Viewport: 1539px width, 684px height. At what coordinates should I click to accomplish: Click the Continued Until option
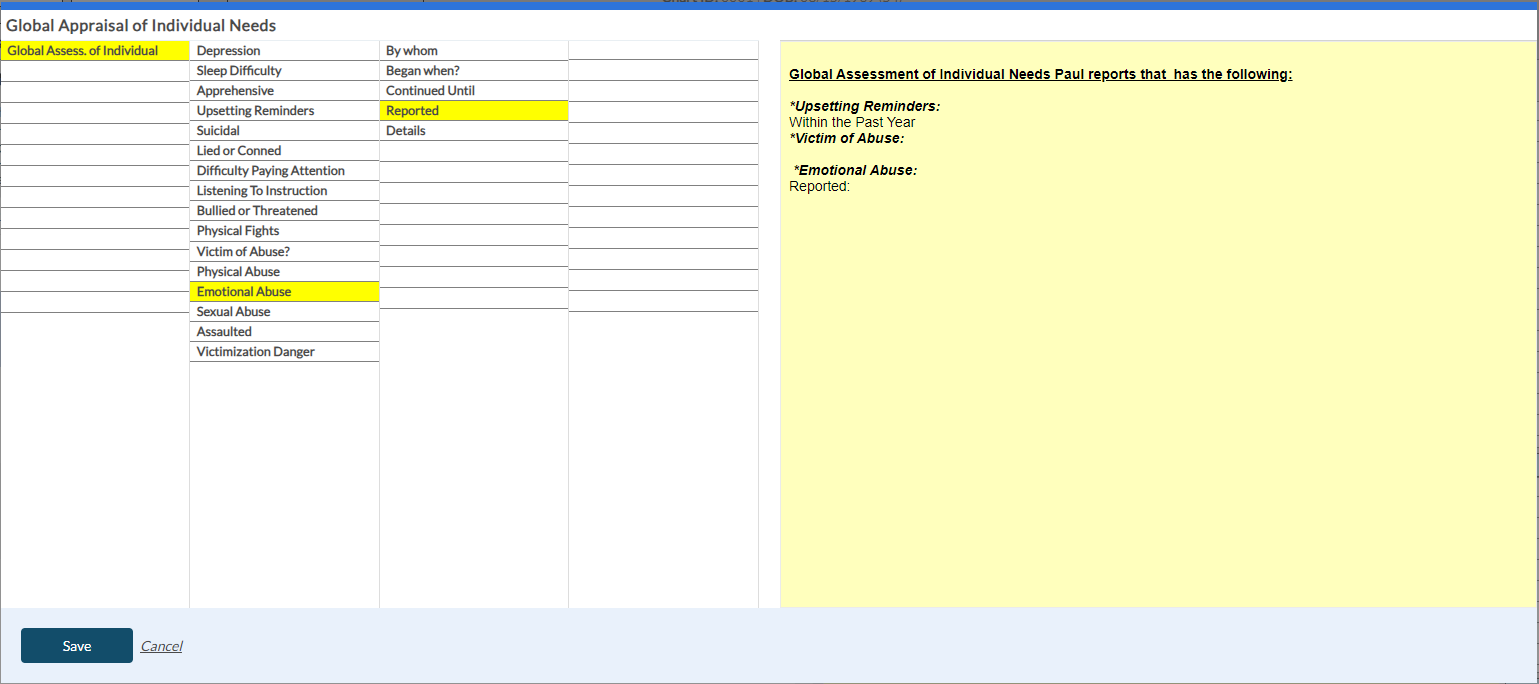tap(430, 91)
